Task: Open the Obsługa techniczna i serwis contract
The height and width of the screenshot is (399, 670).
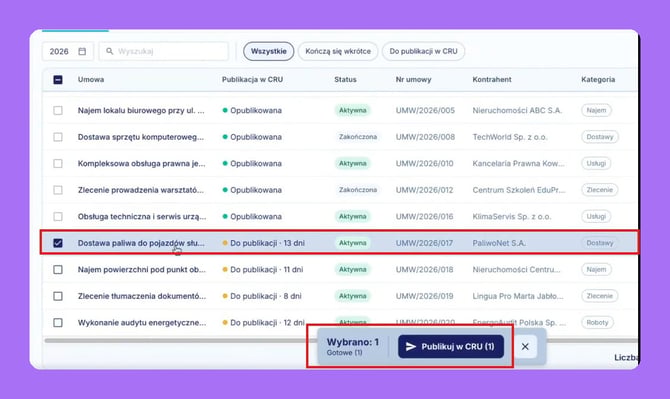Action: coord(142,216)
